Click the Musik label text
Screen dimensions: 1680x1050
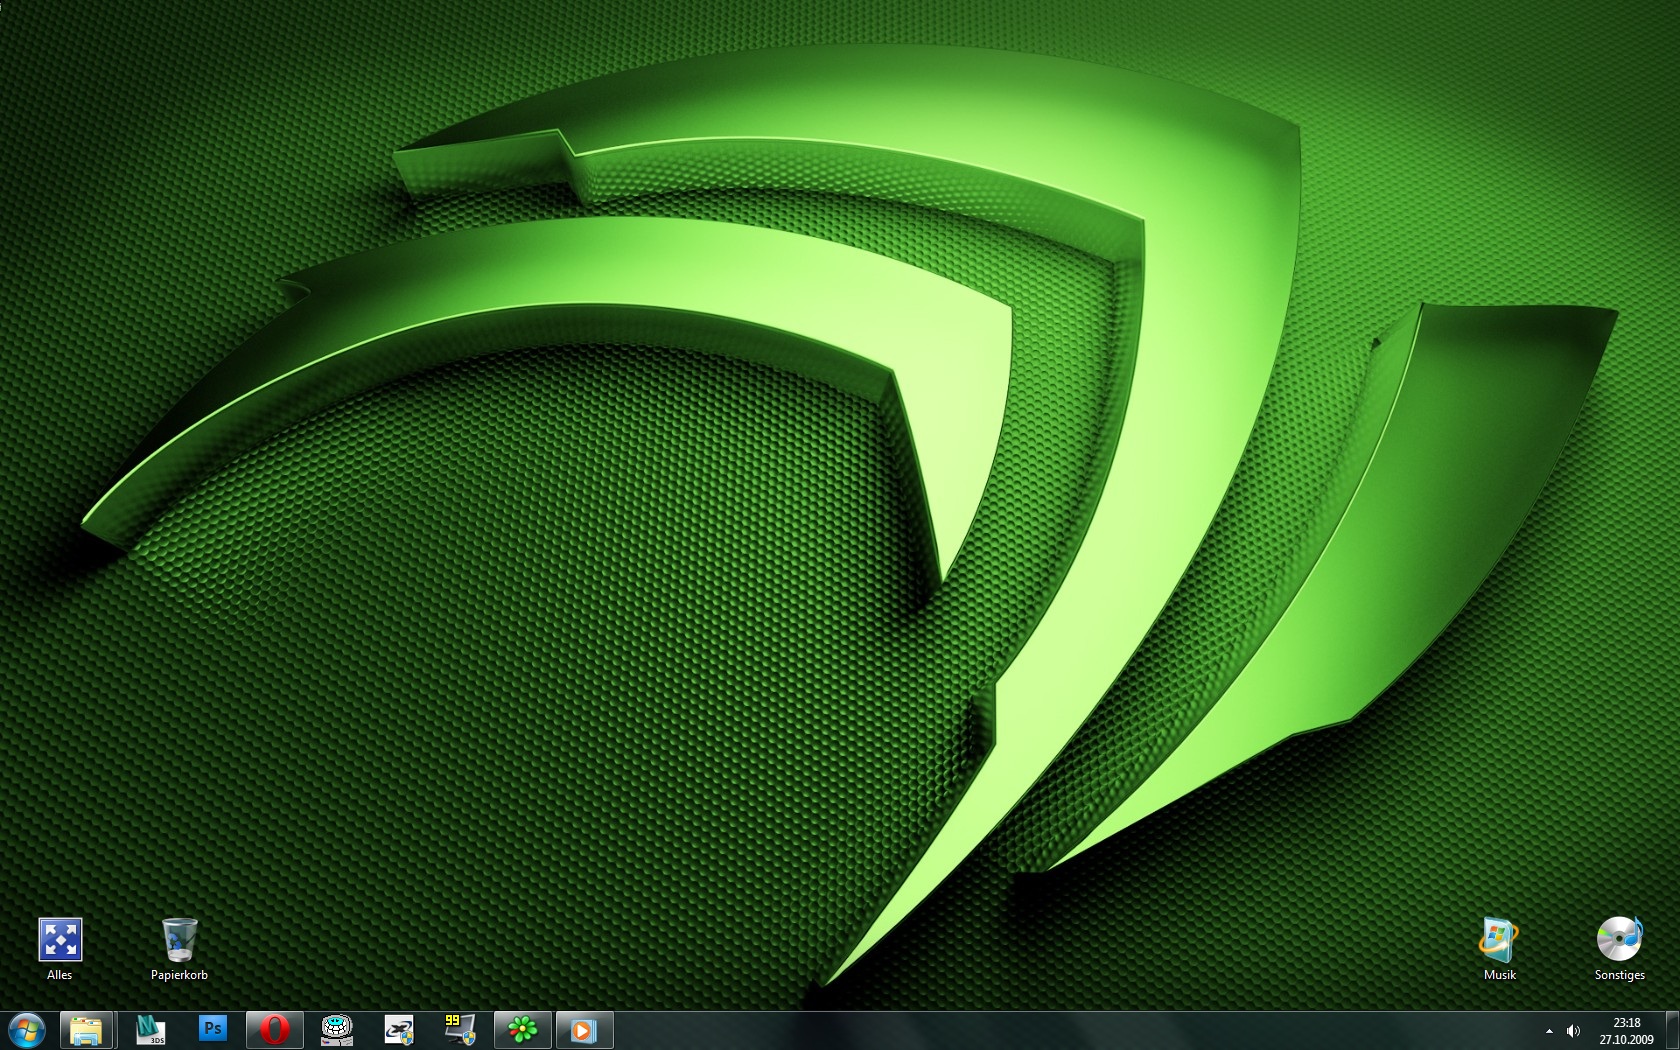(1499, 975)
